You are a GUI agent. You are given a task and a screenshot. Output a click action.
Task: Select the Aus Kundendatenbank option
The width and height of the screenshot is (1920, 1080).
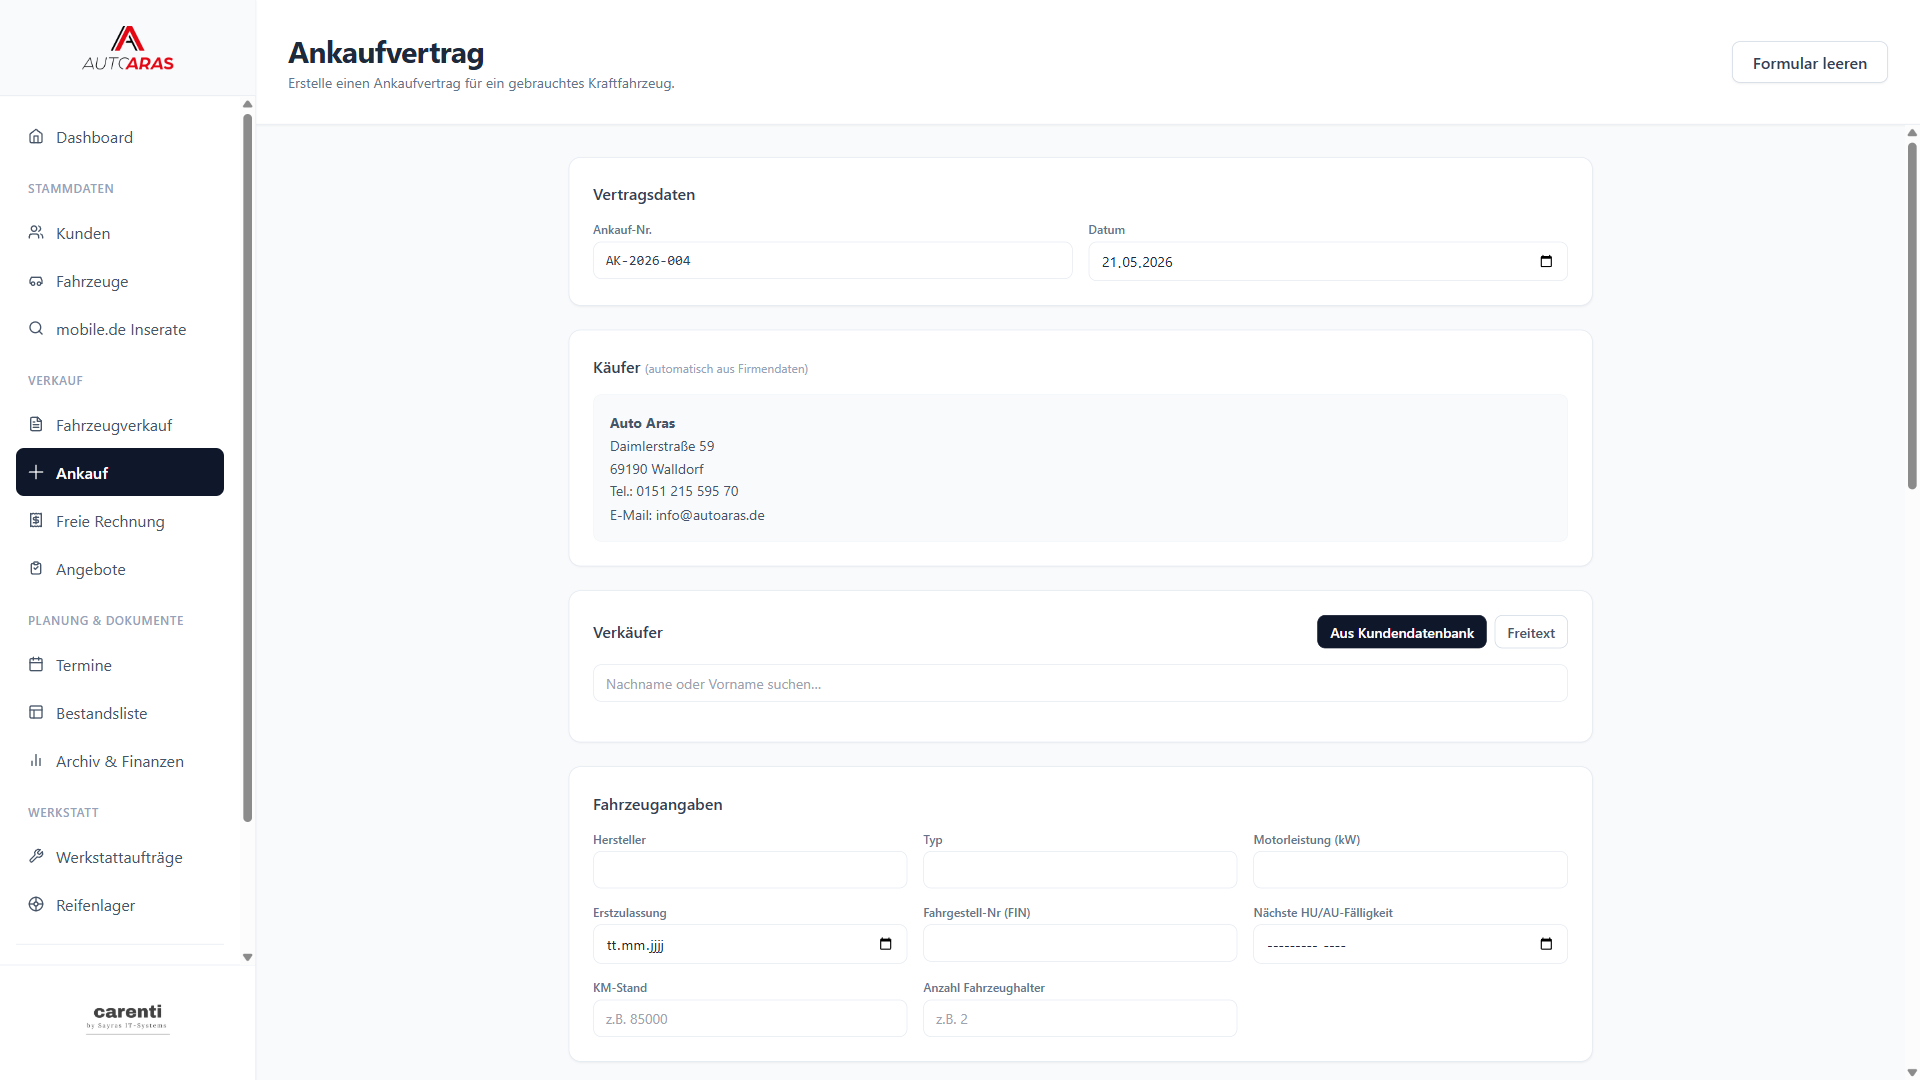pyautogui.click(x=1401, y=632)
